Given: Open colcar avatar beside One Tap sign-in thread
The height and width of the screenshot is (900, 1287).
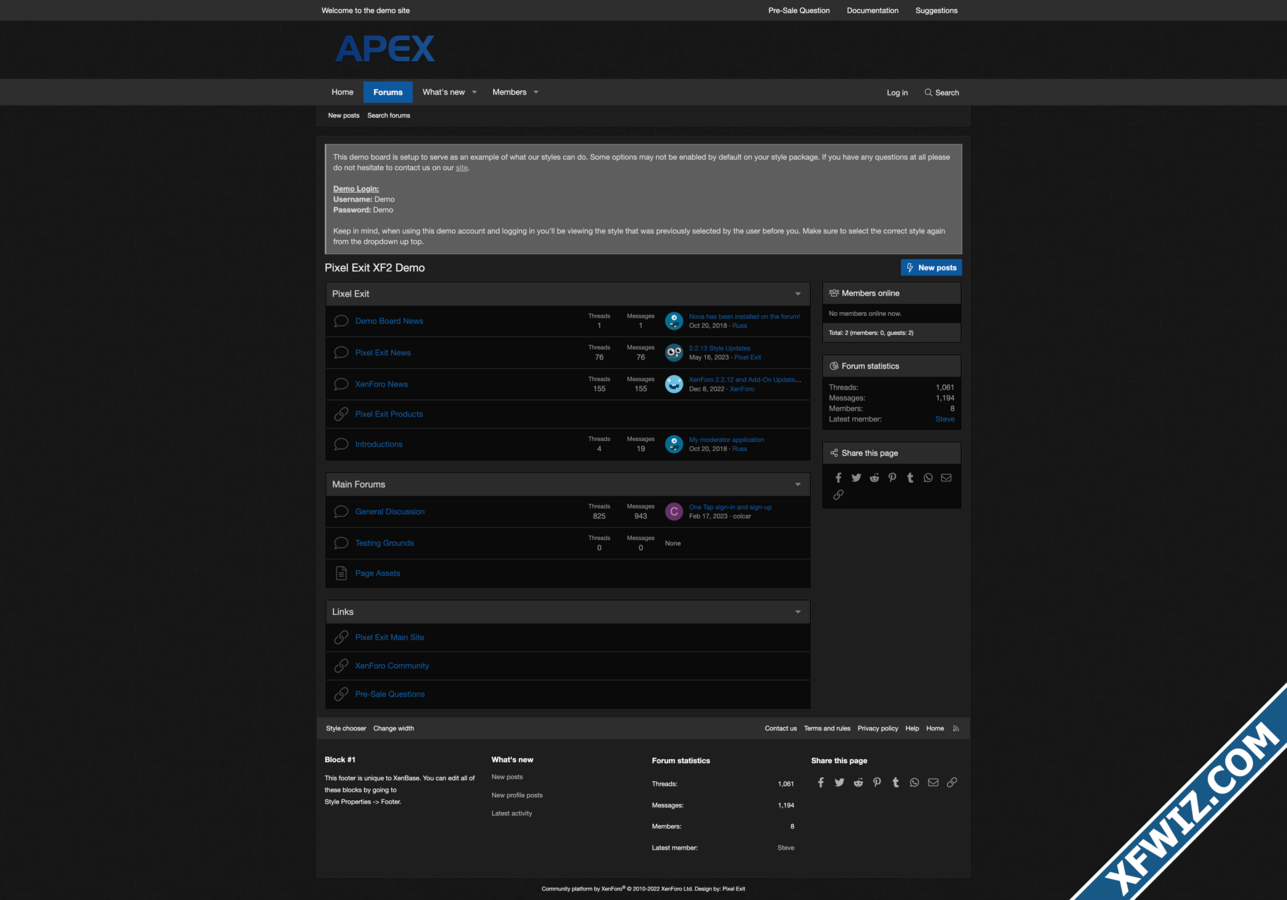Looking at the screenshot, I should tap(674, 511).
